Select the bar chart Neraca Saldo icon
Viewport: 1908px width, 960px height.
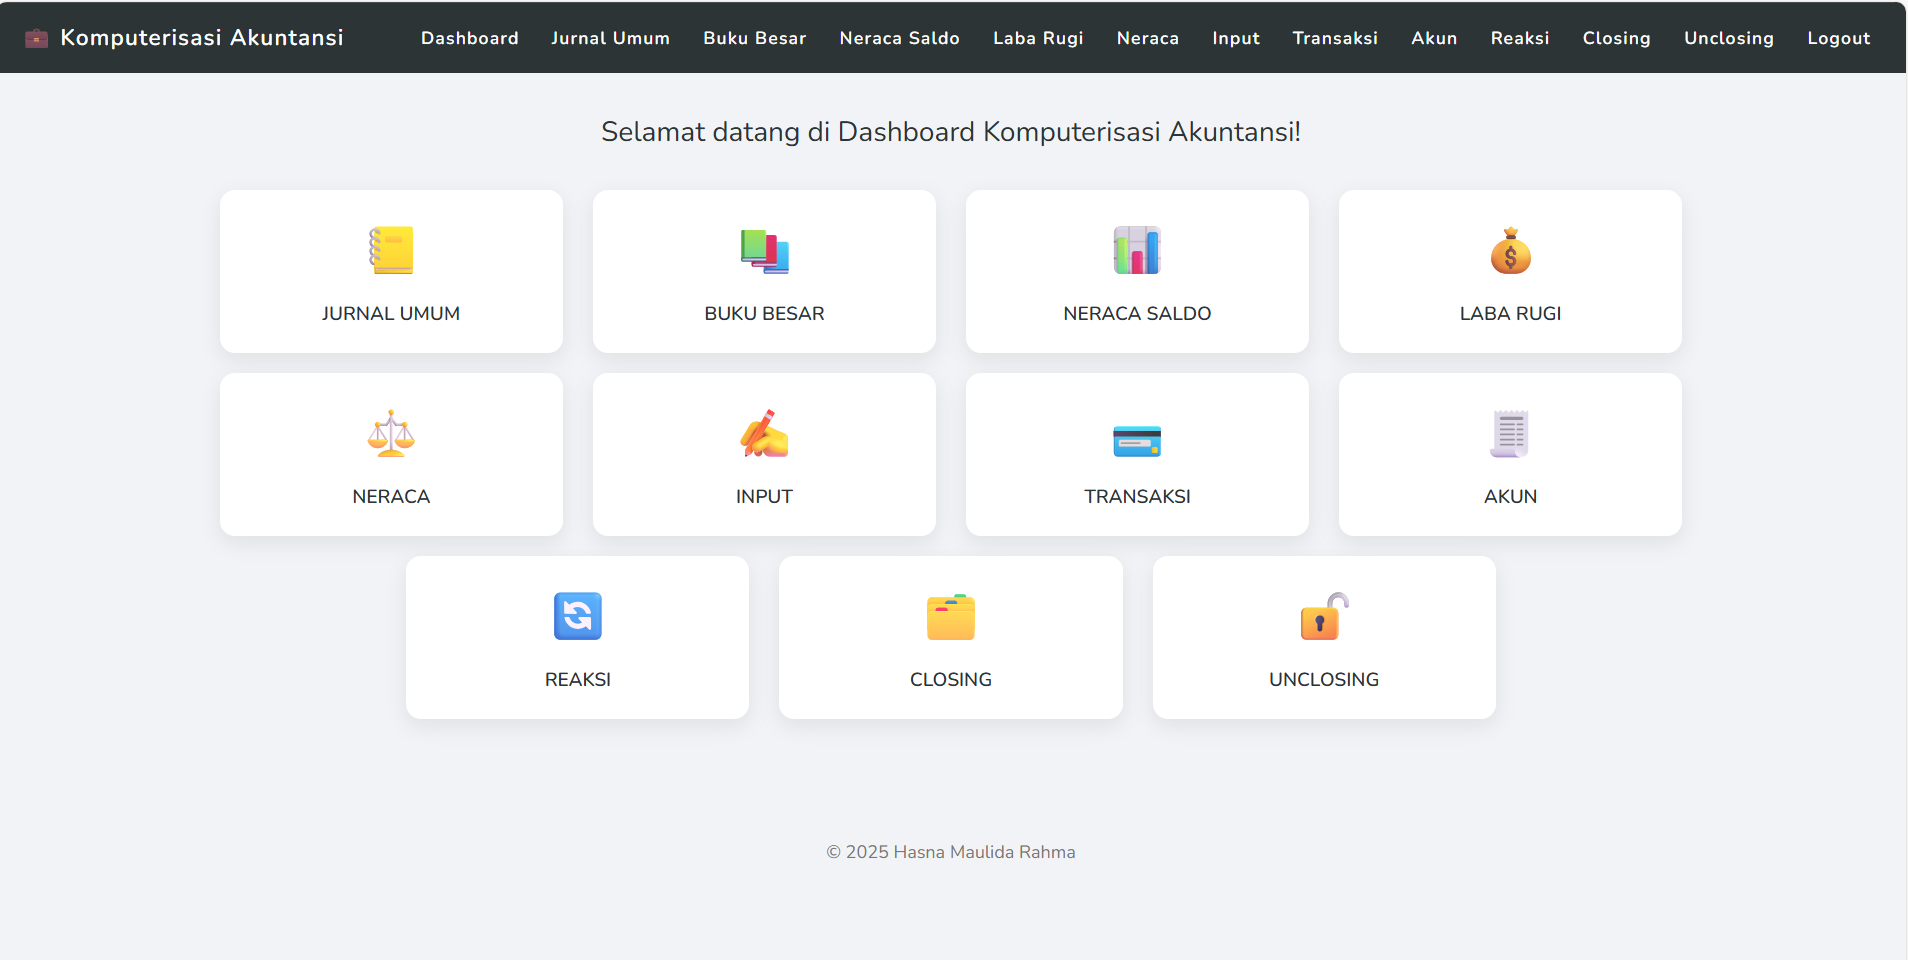click(x=1137, y=250)
